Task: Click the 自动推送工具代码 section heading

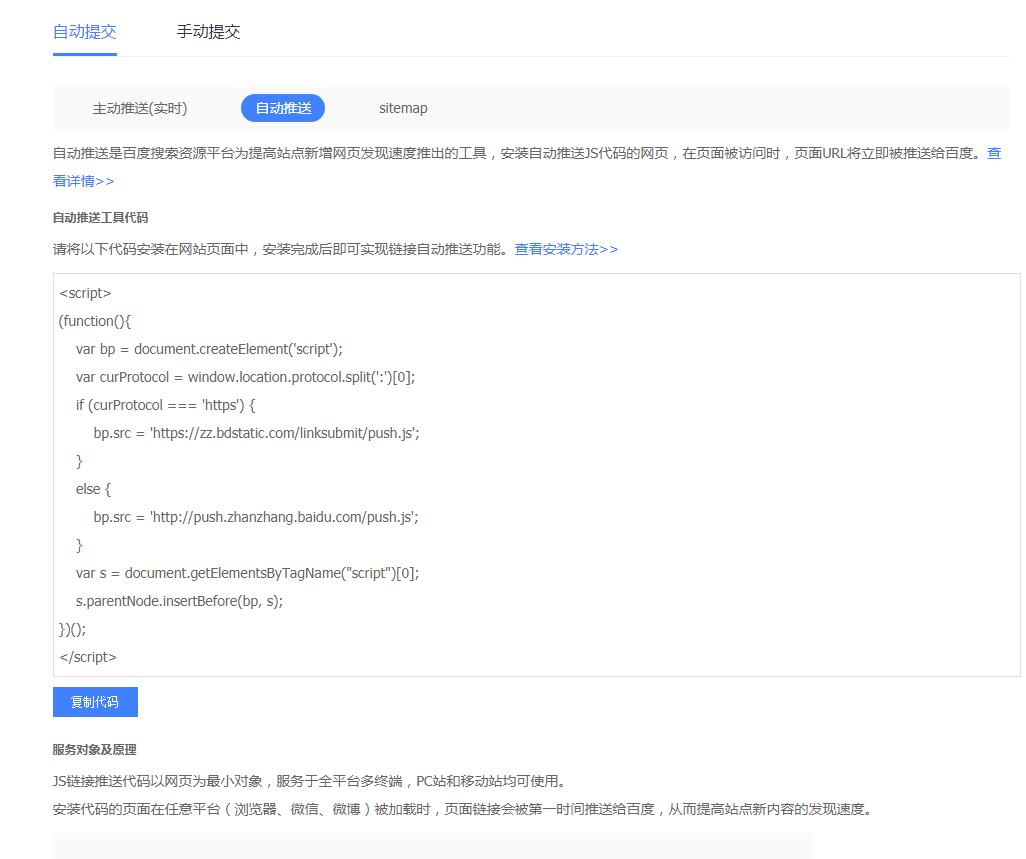Action: click(x=100, y=217)
